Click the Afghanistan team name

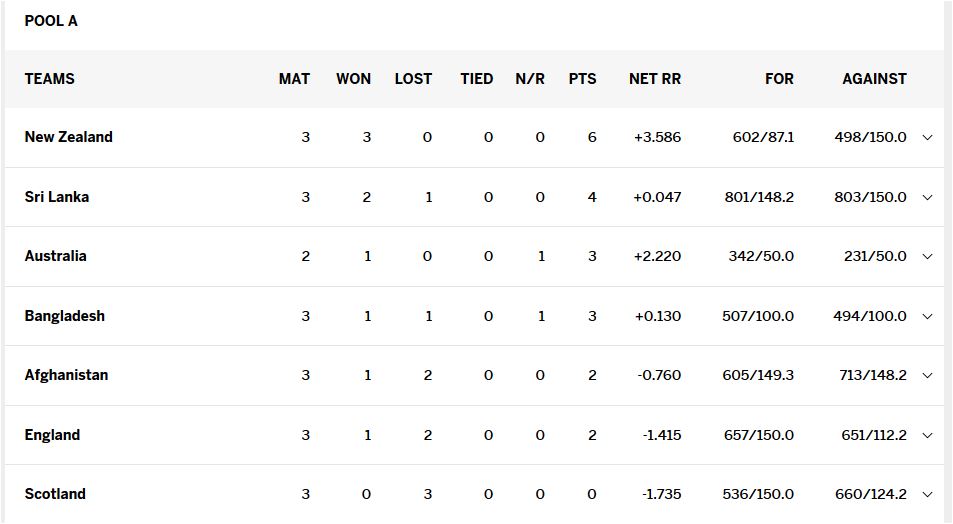click(66, 375)
